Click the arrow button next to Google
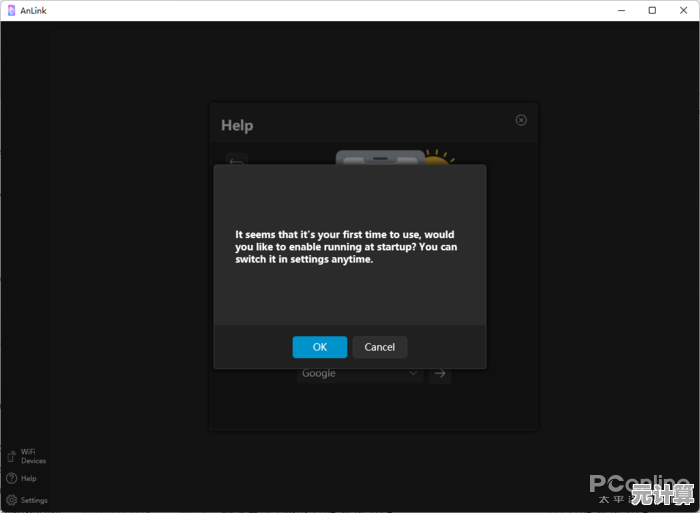Screen dimensions: 700x513 coord(440,373)
